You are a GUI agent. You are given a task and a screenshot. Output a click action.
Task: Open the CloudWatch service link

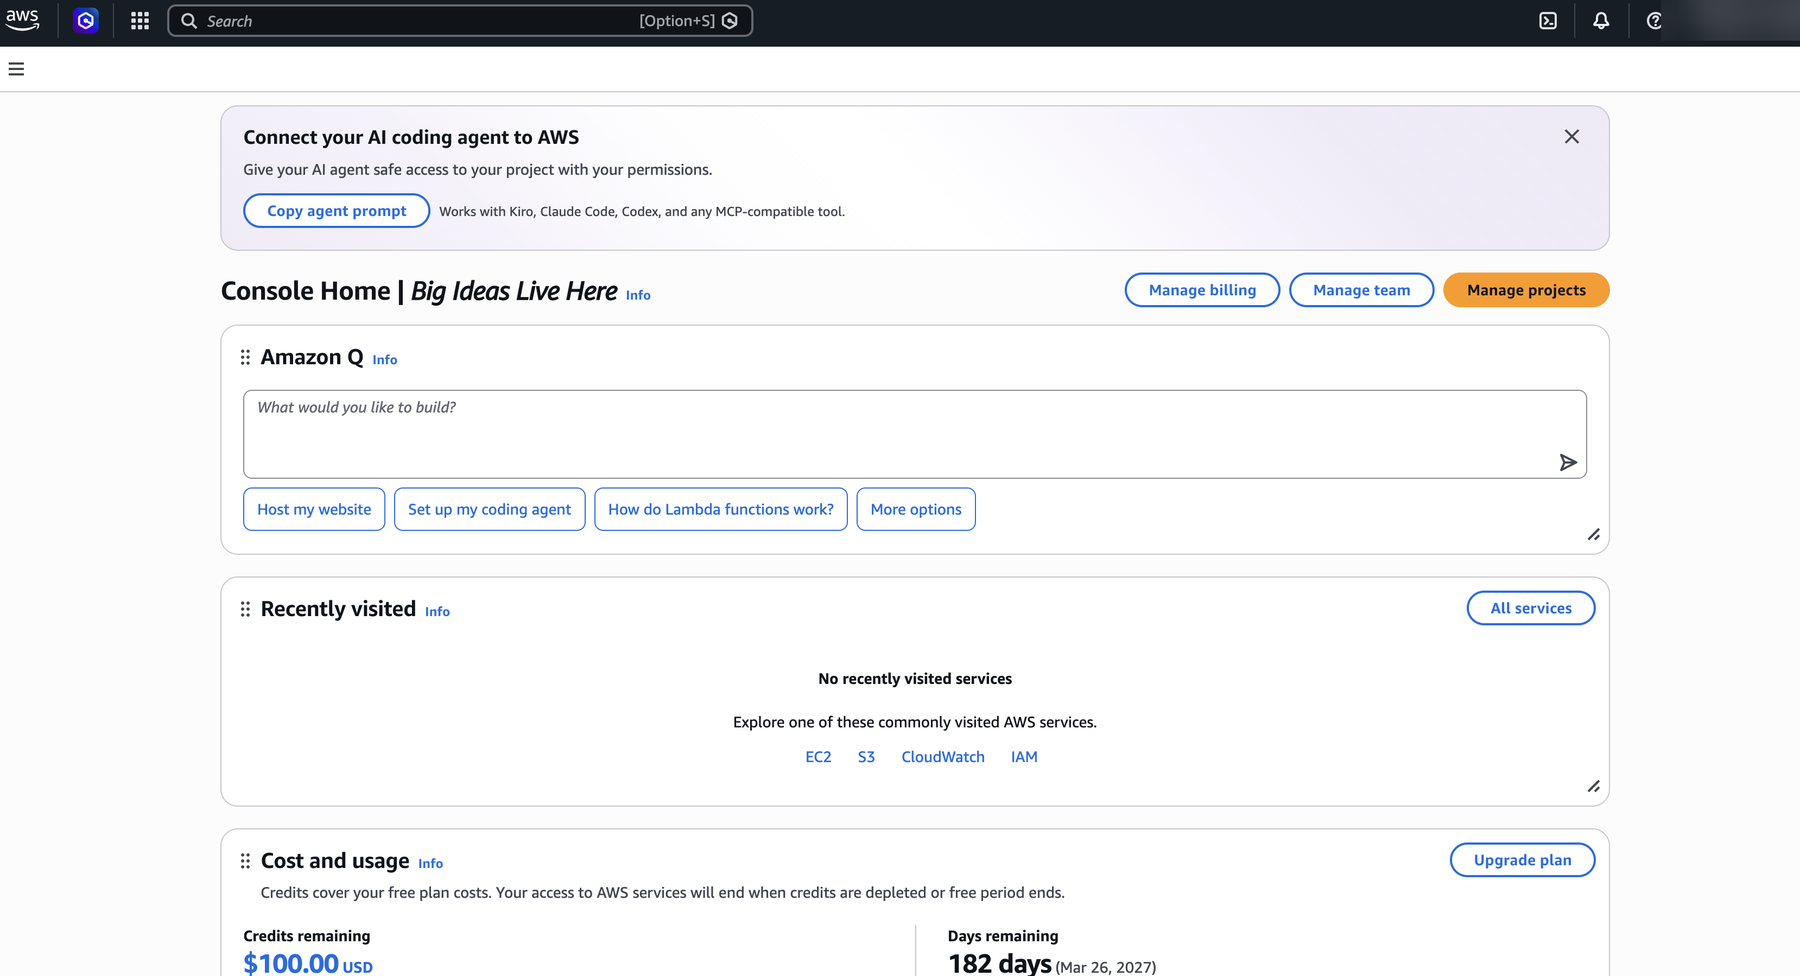point(943,757)
